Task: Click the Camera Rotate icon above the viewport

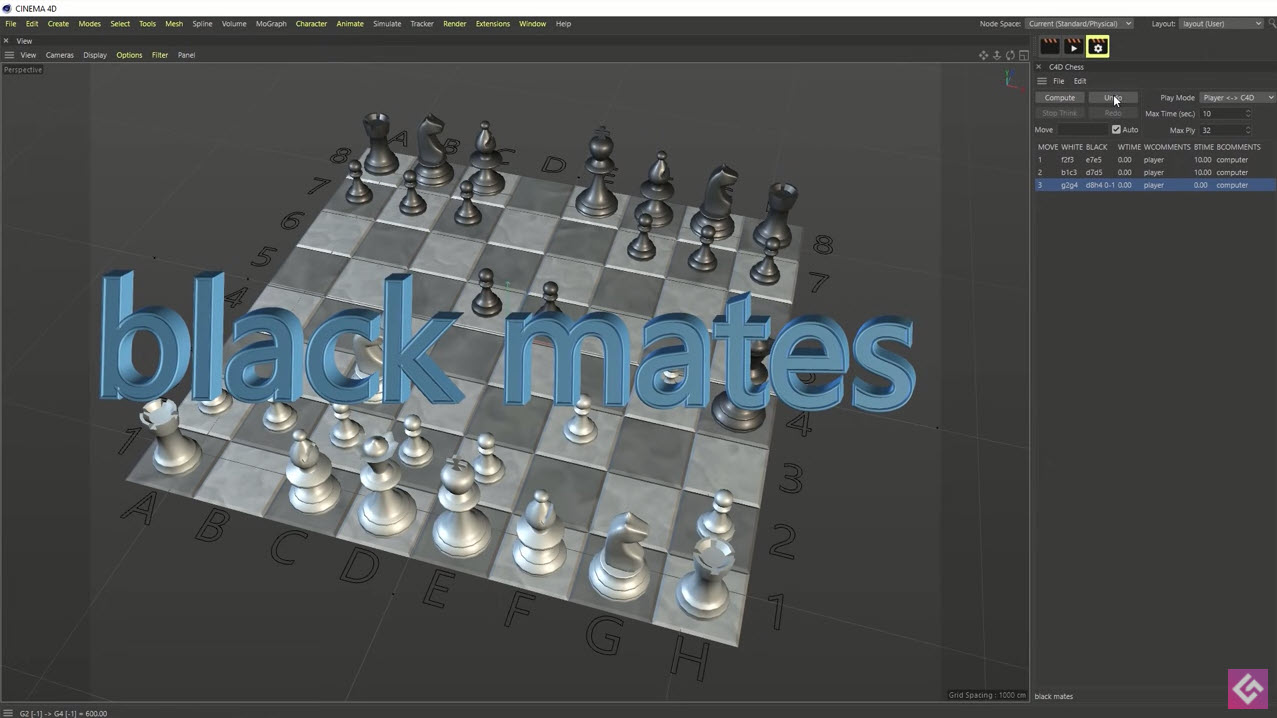Action: pos(1010,55)
